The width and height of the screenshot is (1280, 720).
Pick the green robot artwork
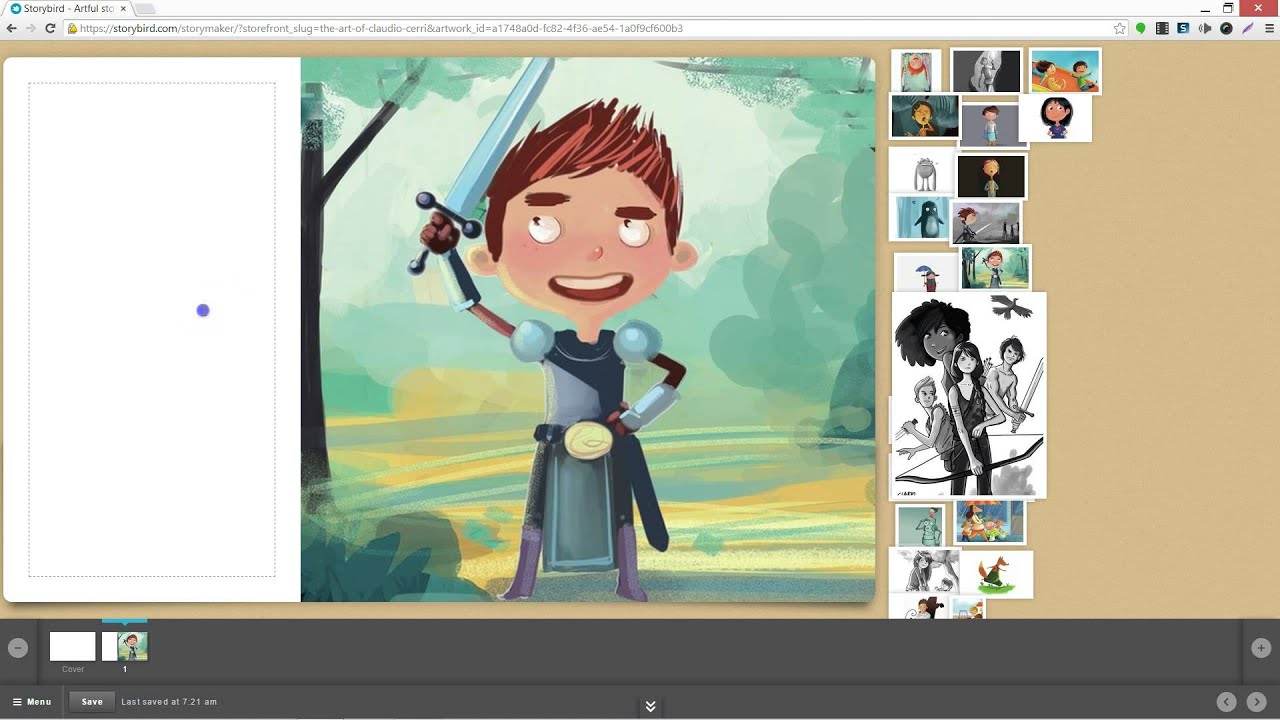[920, 526]
